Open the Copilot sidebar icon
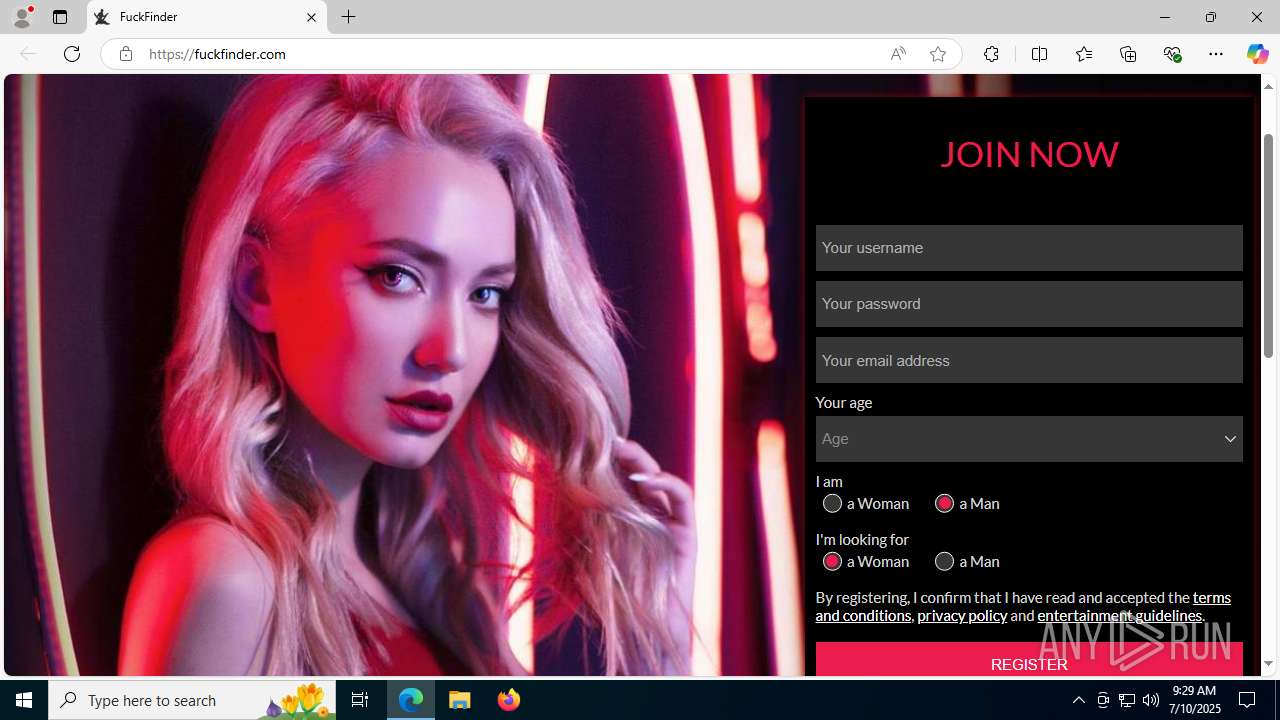The height and width of the screenshot is (720, 1280). click(x=1257, y=54)
